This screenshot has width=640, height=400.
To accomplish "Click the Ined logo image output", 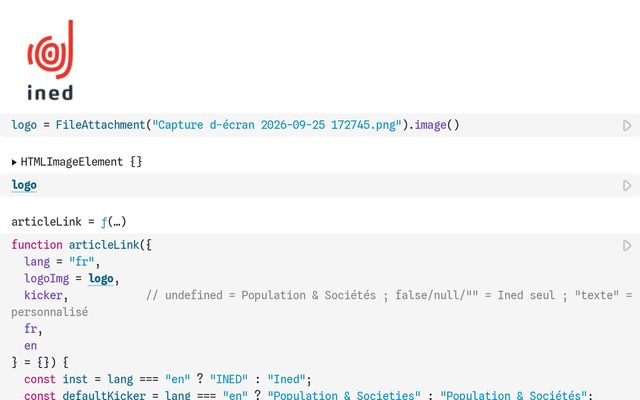I will [x=50, y=60].
